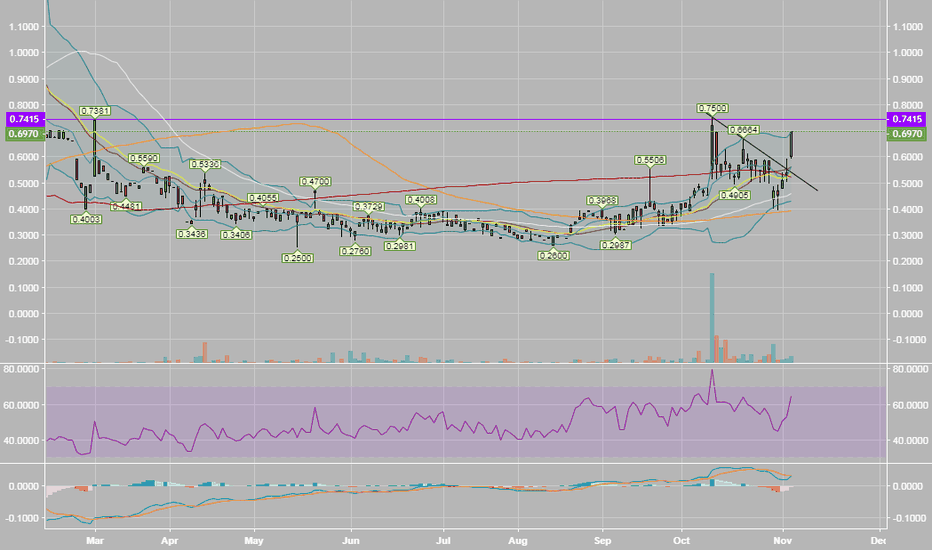Screen dimensions: 932x550
Task: Click purple 0.7415 tag on left axis
Action: [x=24, y=119]
